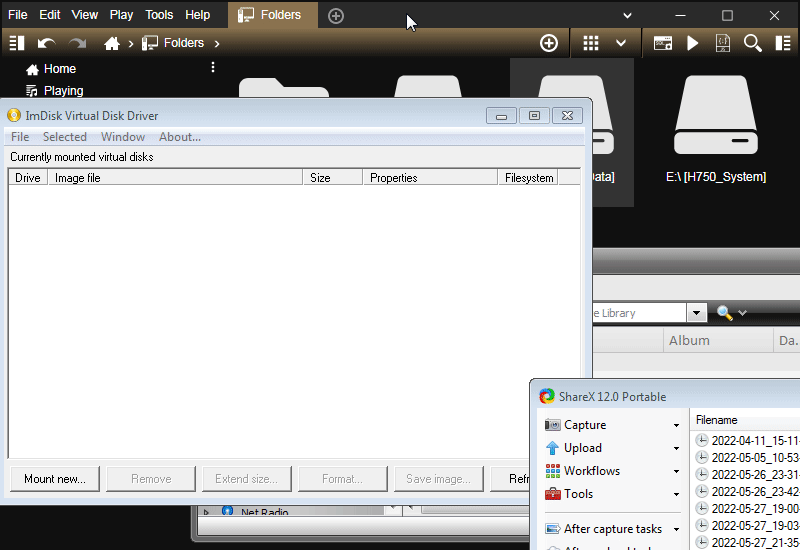Open the blue magnifier search in library window

point(725,313)
